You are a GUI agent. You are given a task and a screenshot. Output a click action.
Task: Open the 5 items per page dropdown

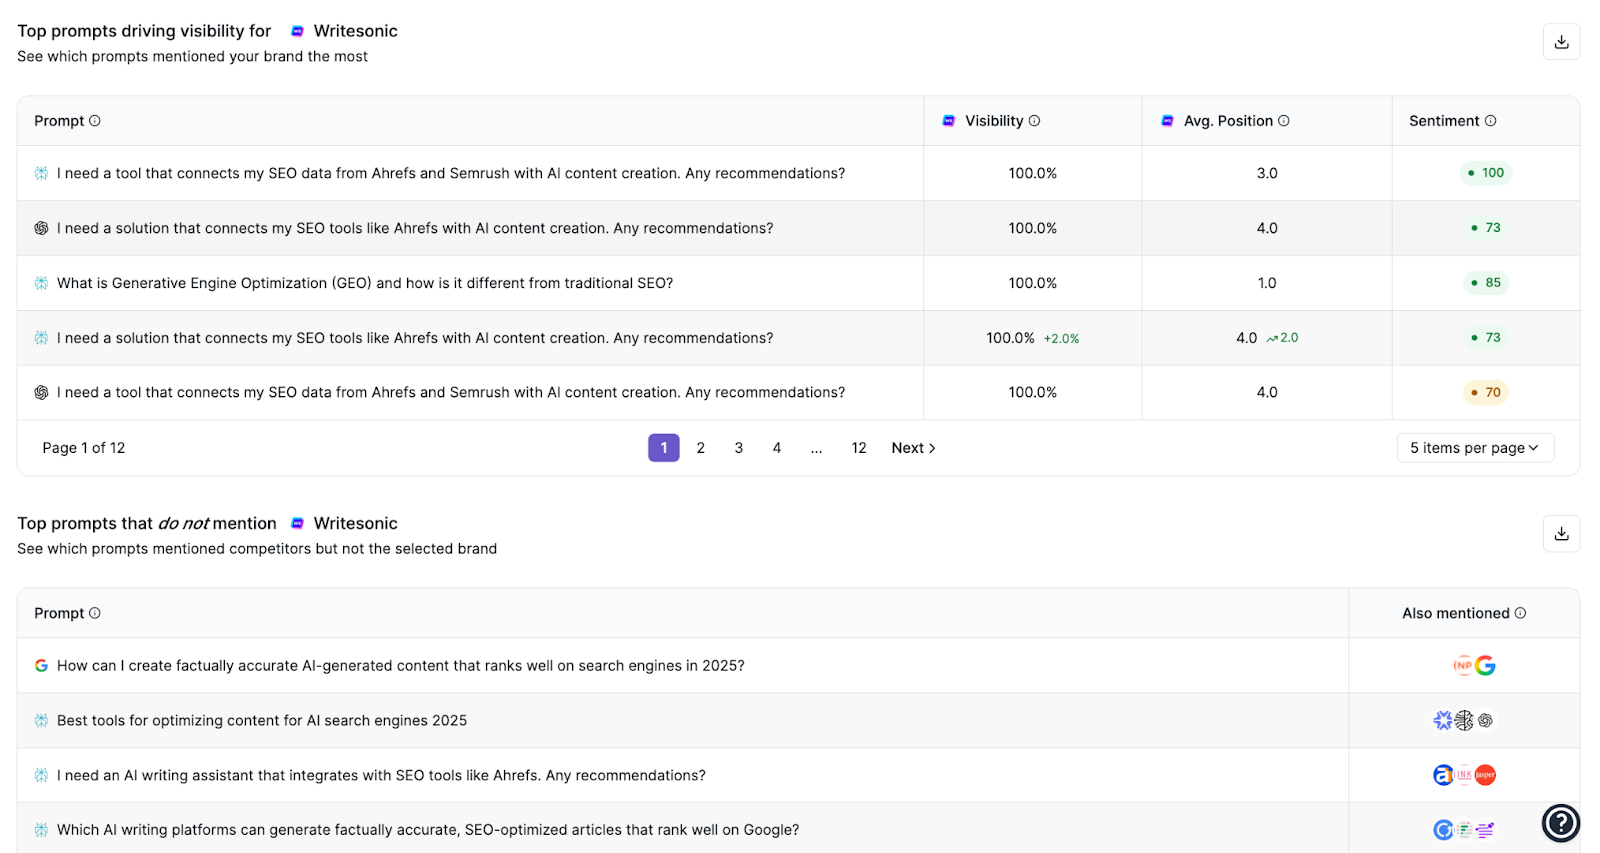(x=1475, y=448)
